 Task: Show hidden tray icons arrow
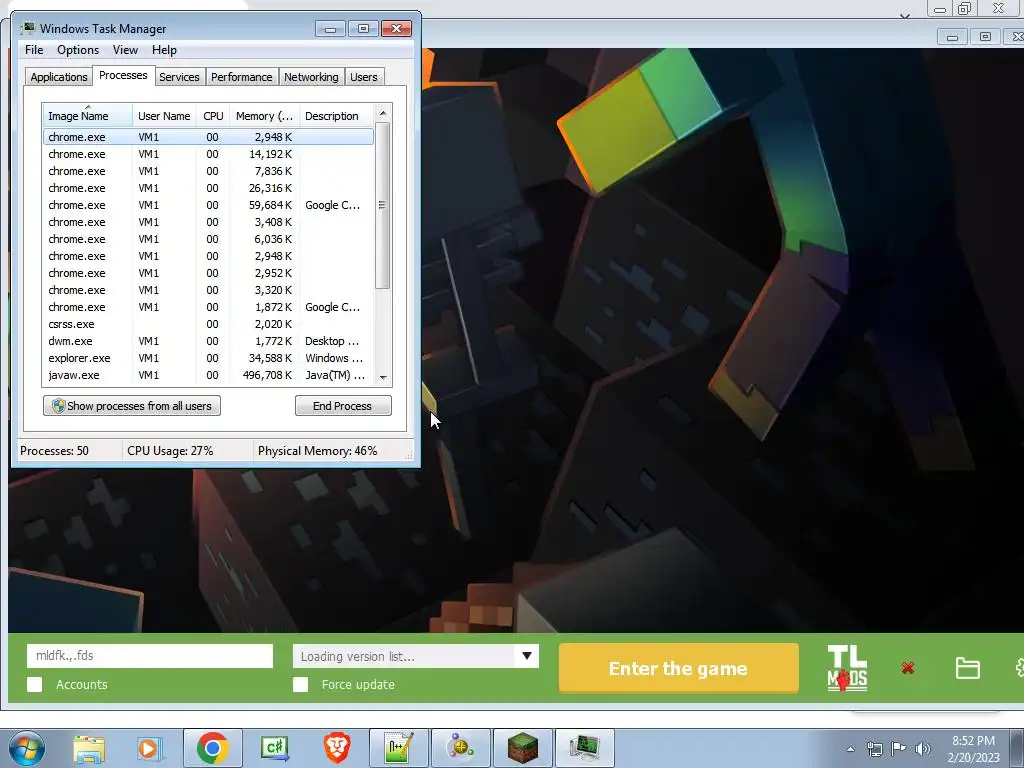(x=850, y=749)
